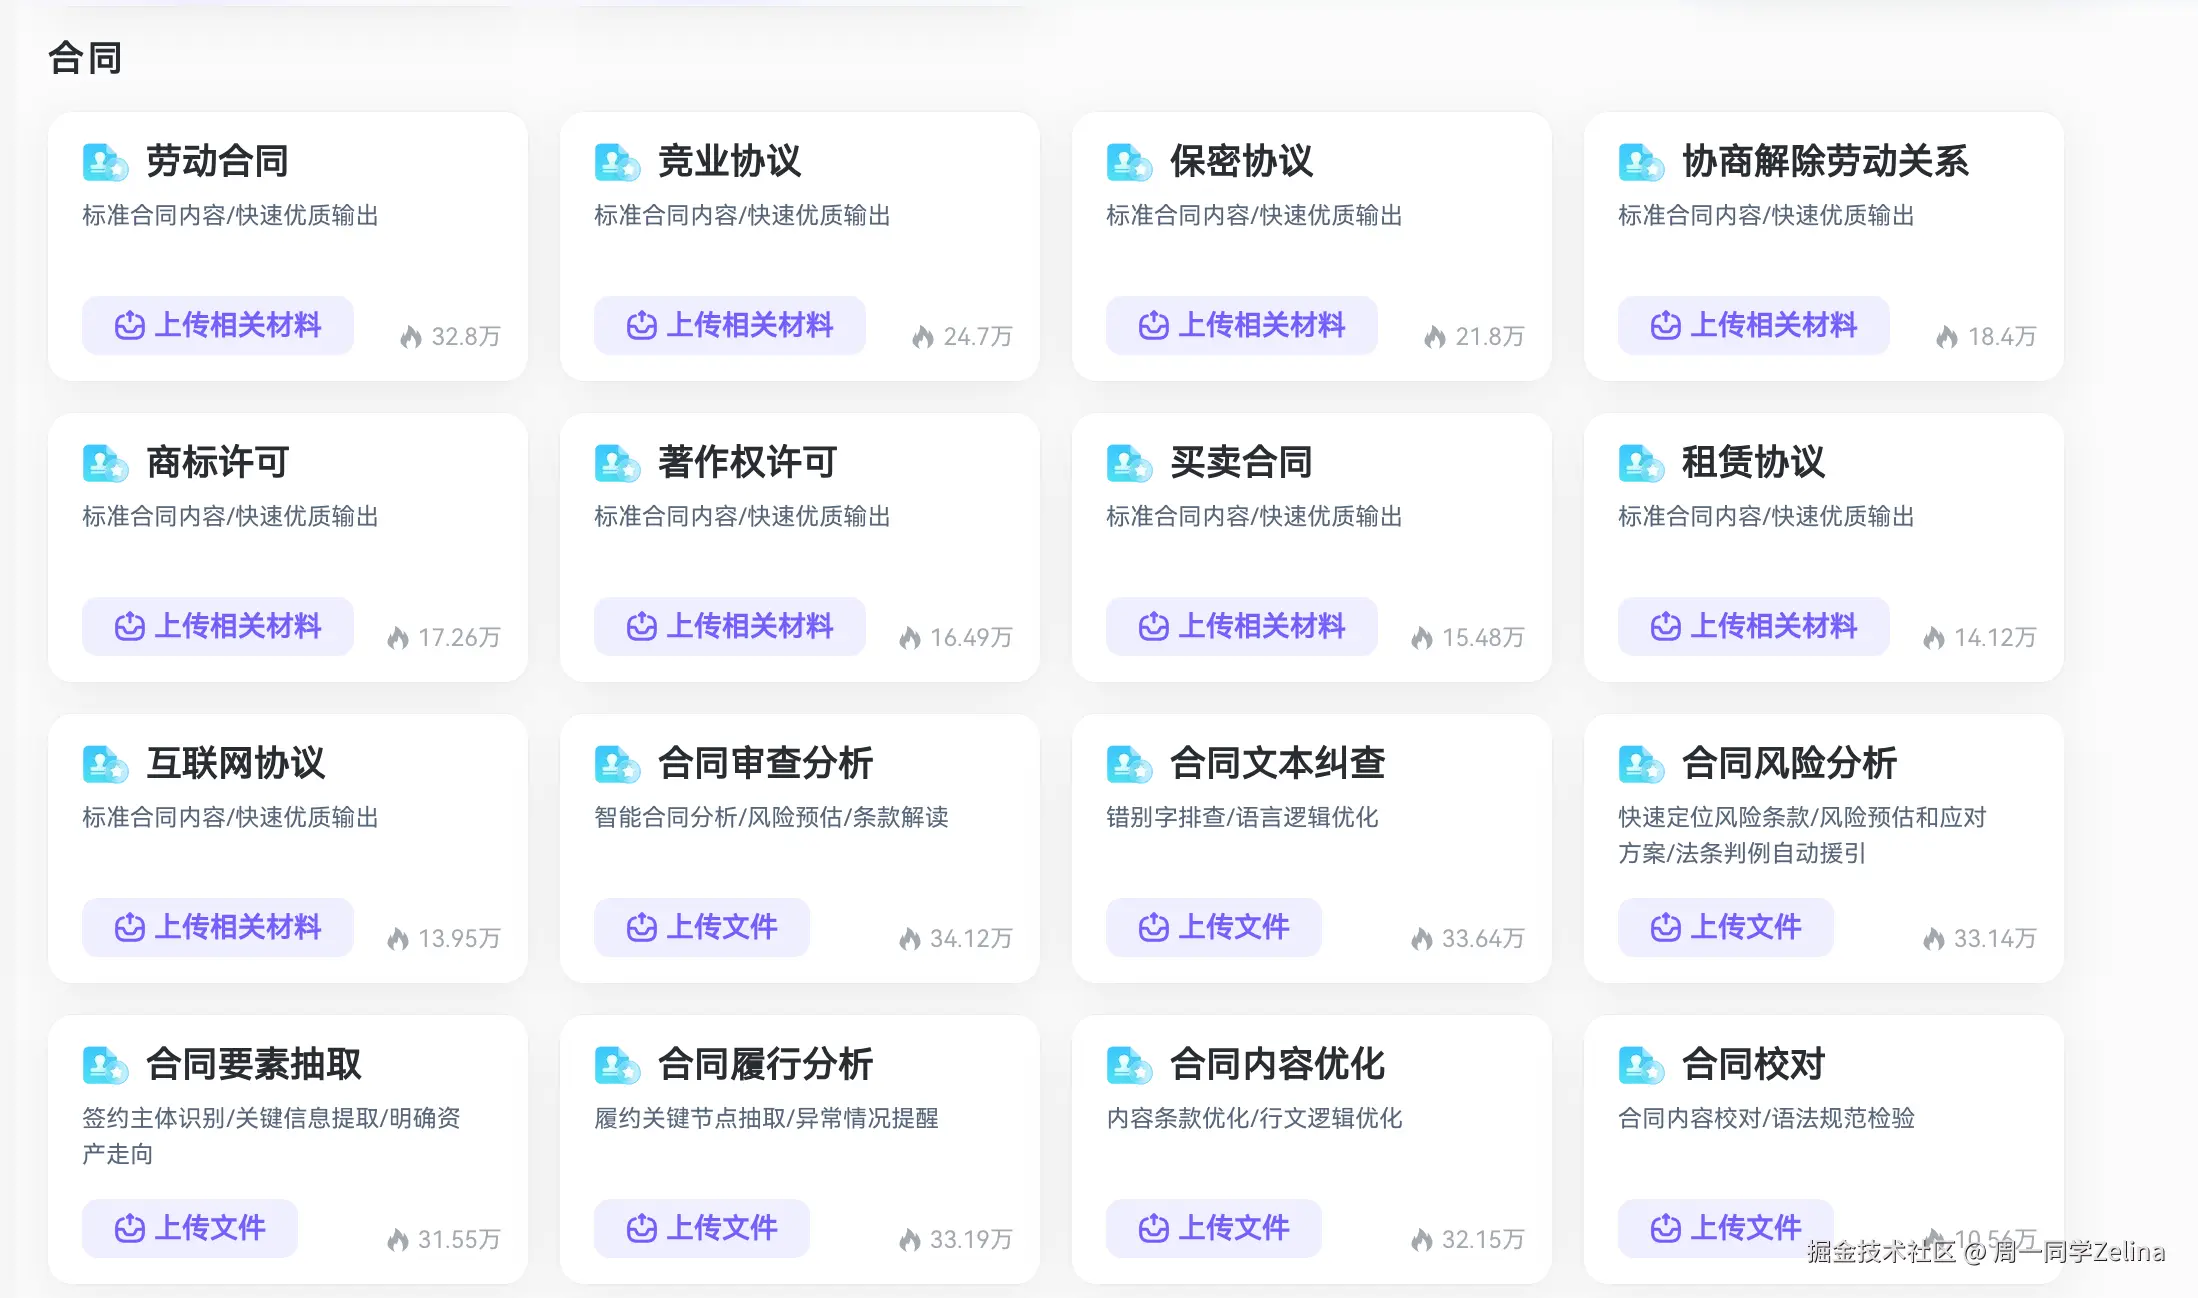The height and width of the screenshot is (1298, 2198).
Task: Click the flame icon showing 32.8万 usage
Action: [413, 336]
